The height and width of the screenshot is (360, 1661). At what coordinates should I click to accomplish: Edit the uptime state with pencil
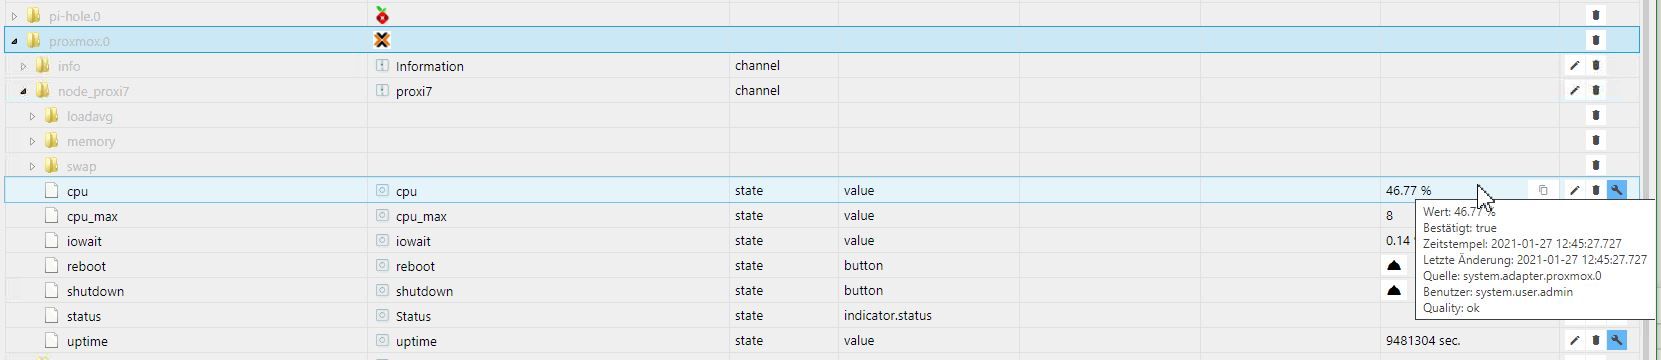coord(1574,340)
